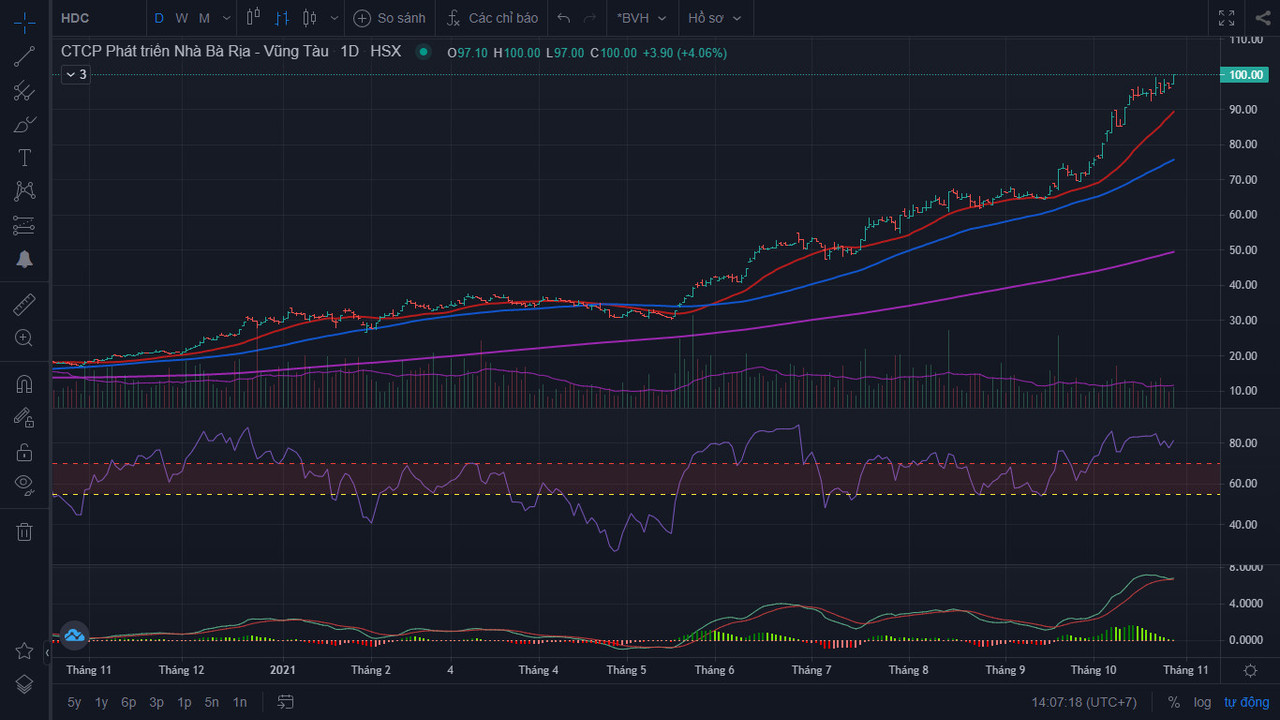This screenshot has height=720, width=1280.
Task: Expand the indicator legend showing 3
Action: pos(75,74)
